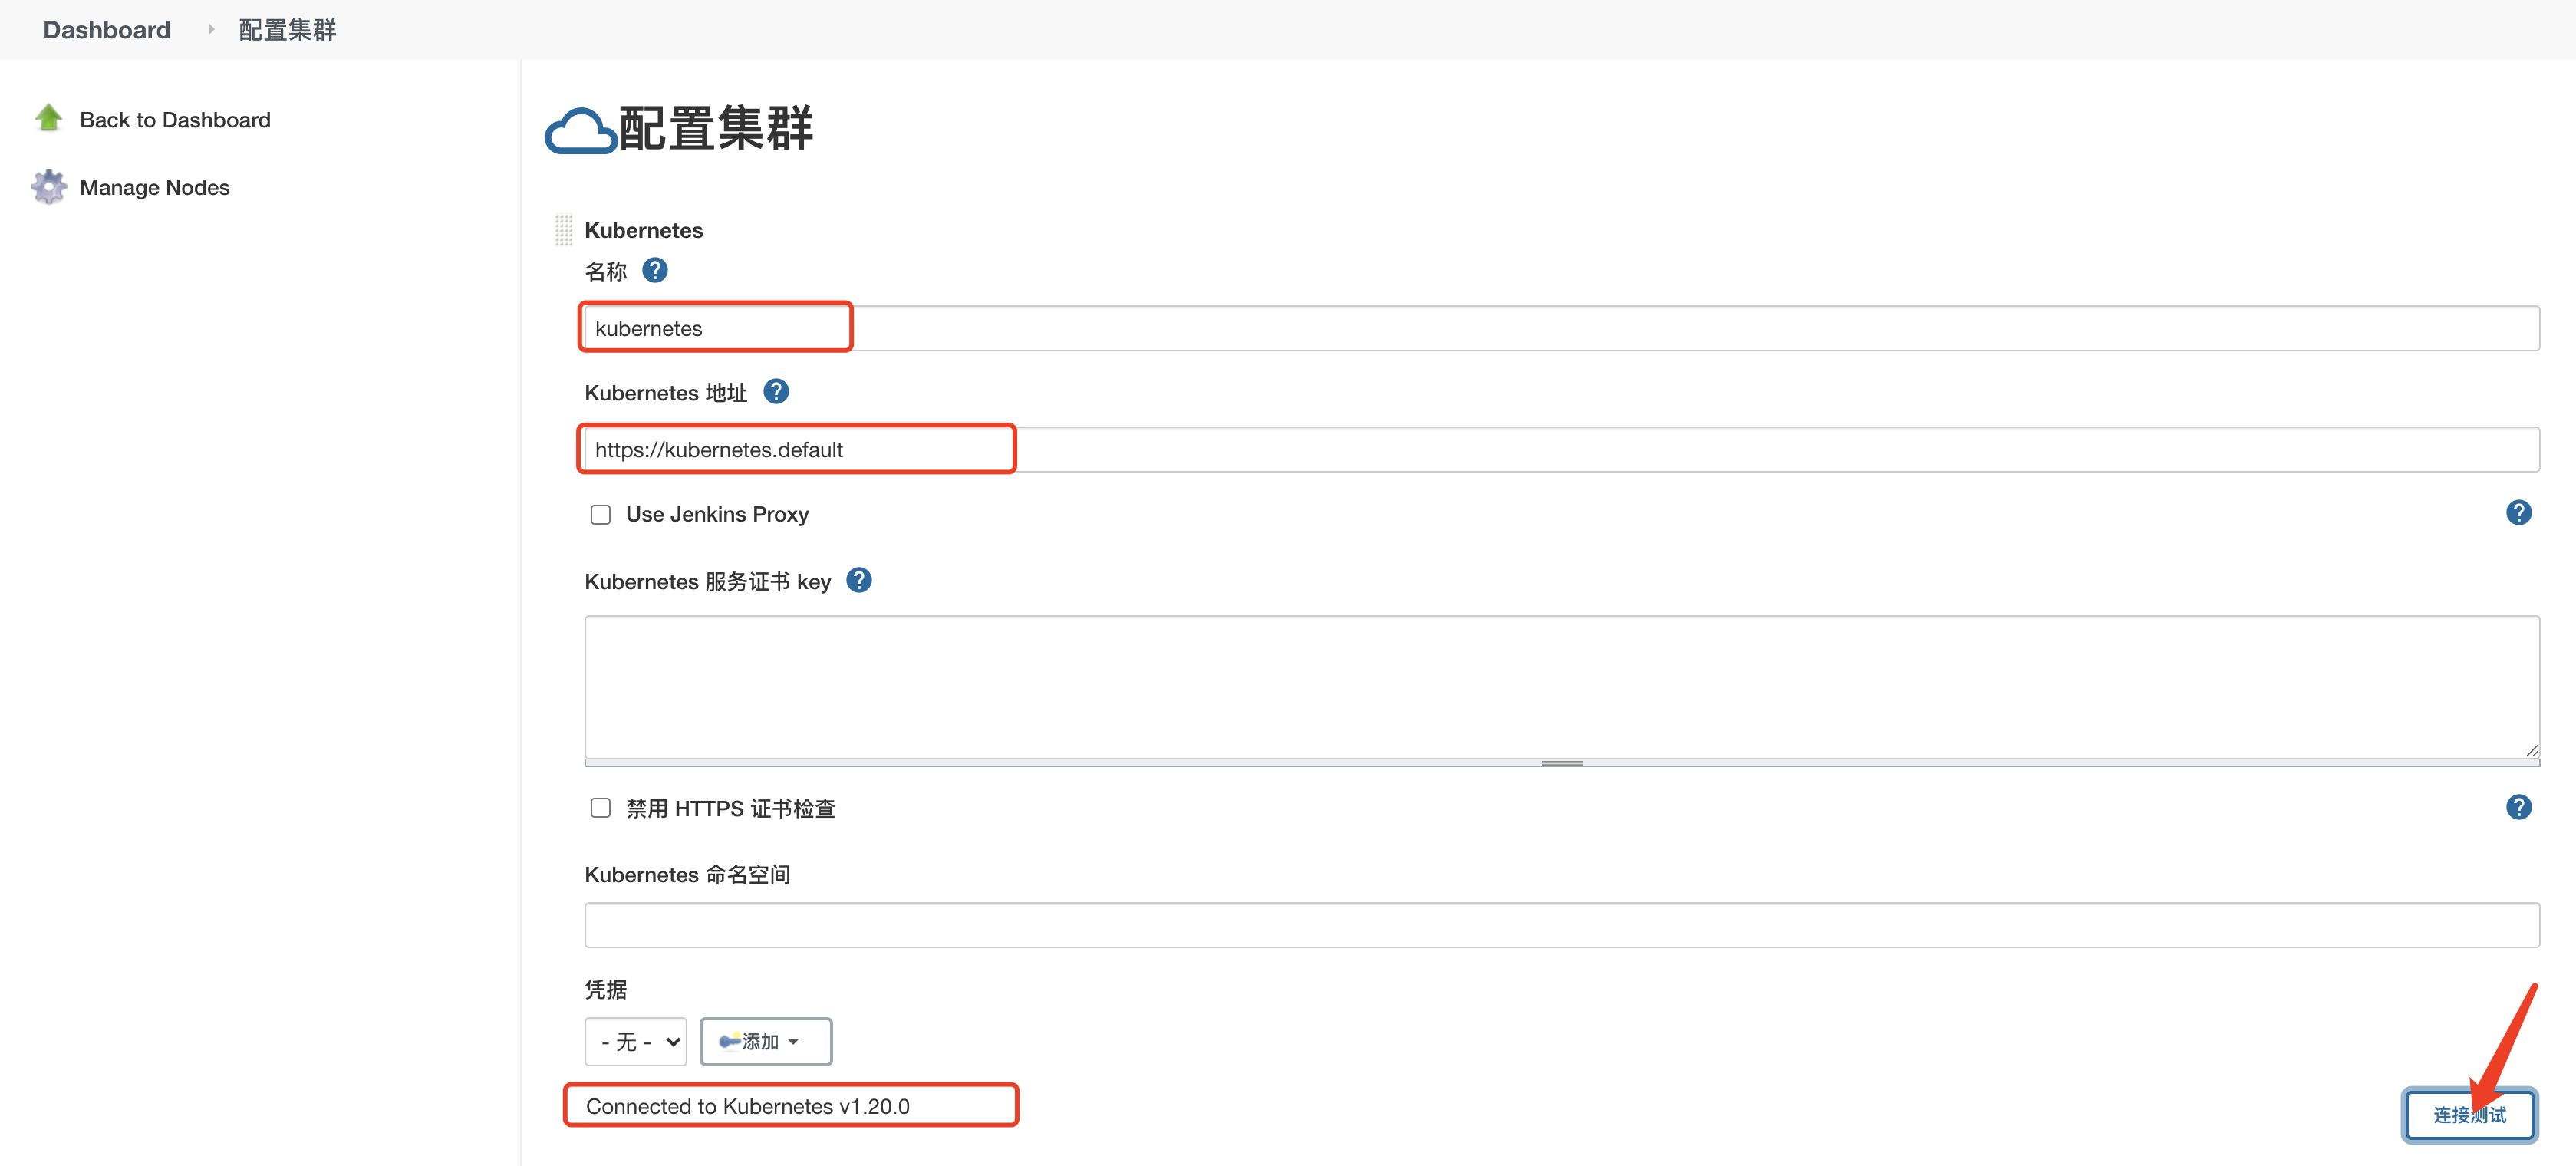The image size is (2576, 1166).
Task: Click the cloud icon beside 配置集群 heading
Action: coord(580,131)
